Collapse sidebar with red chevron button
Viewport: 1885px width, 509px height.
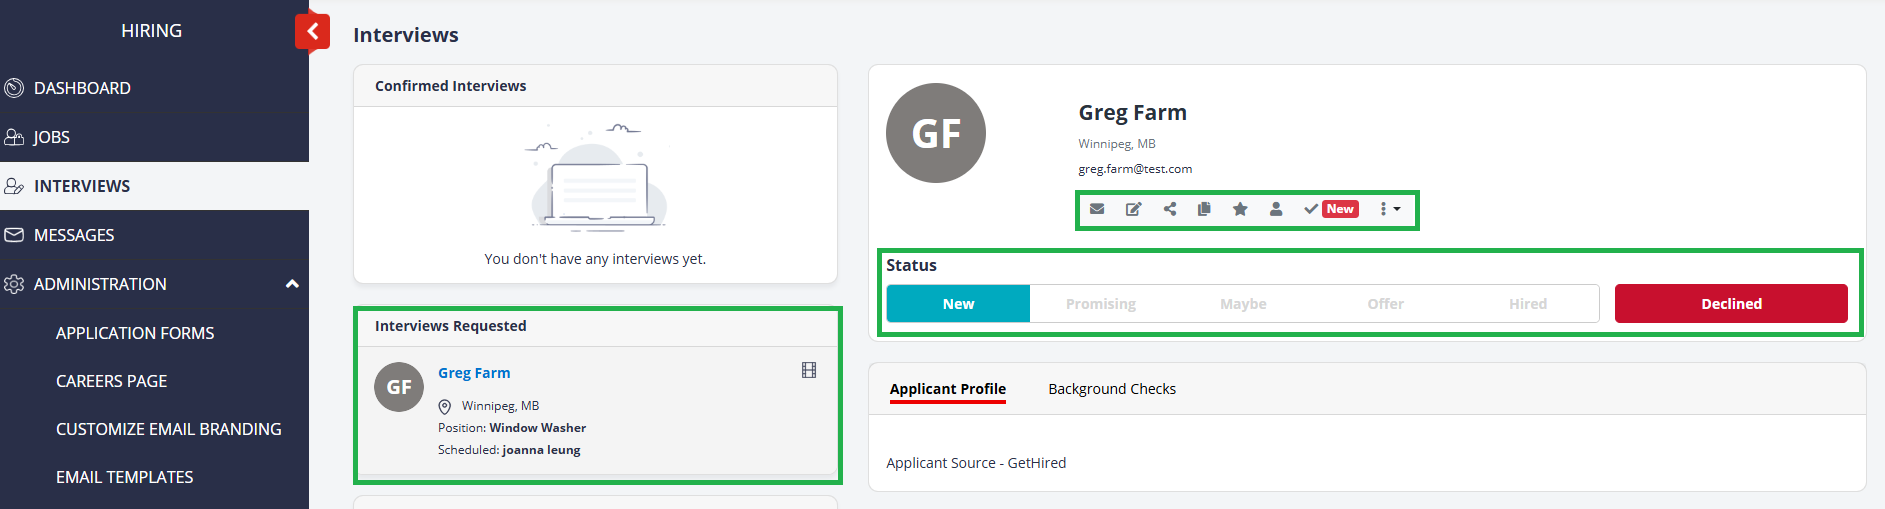point(313,31)
